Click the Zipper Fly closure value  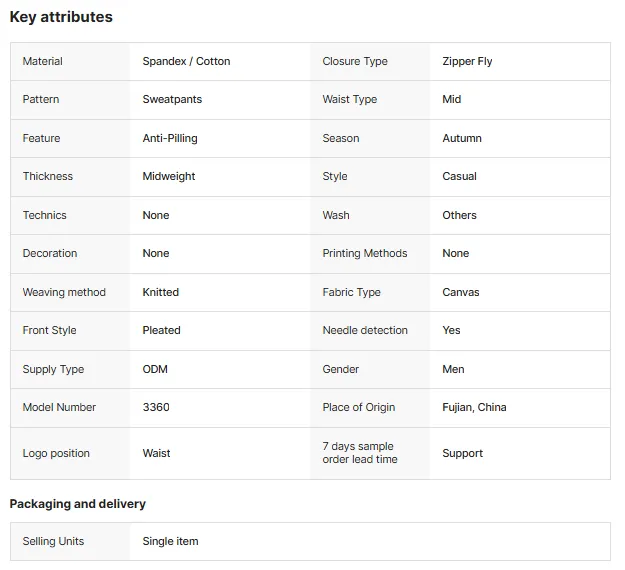(467, 61)
